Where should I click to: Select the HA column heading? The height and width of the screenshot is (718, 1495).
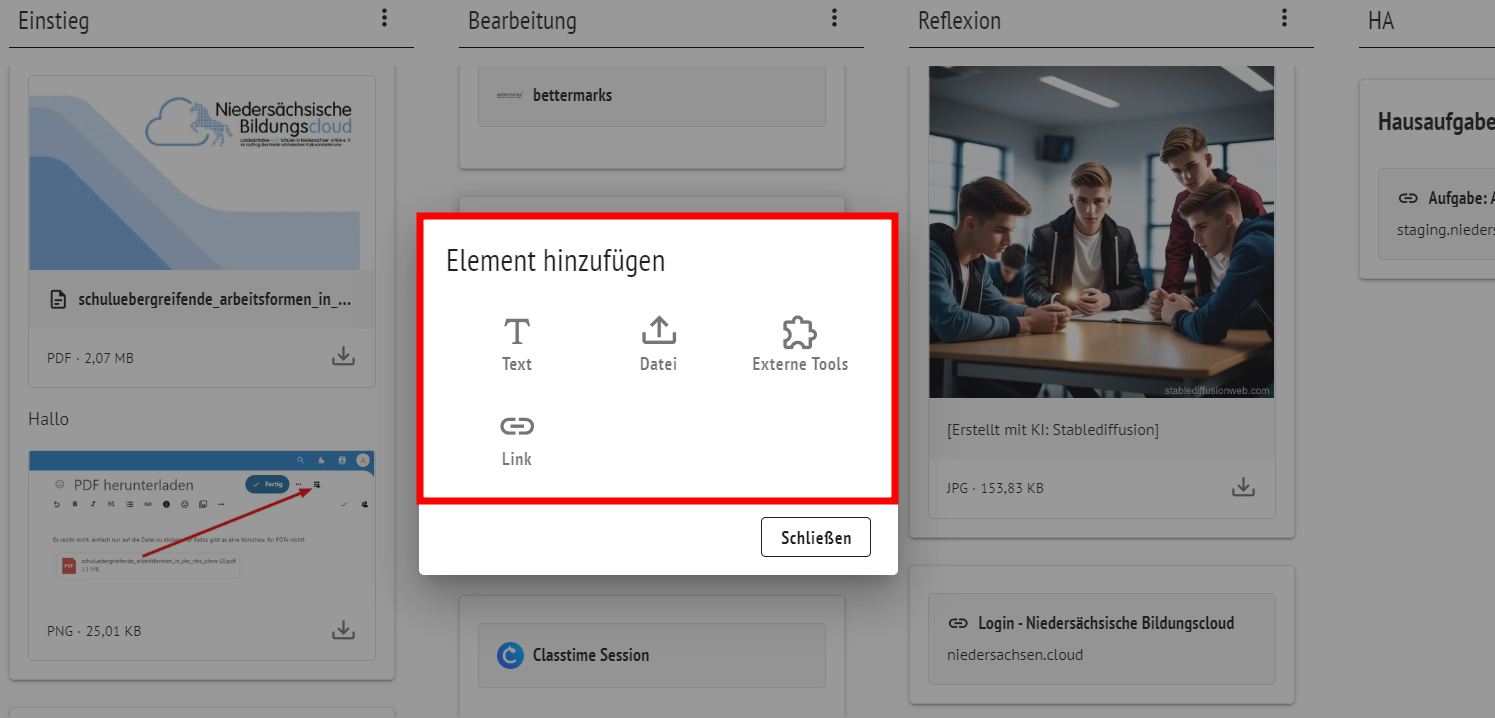pos(1381,19)
